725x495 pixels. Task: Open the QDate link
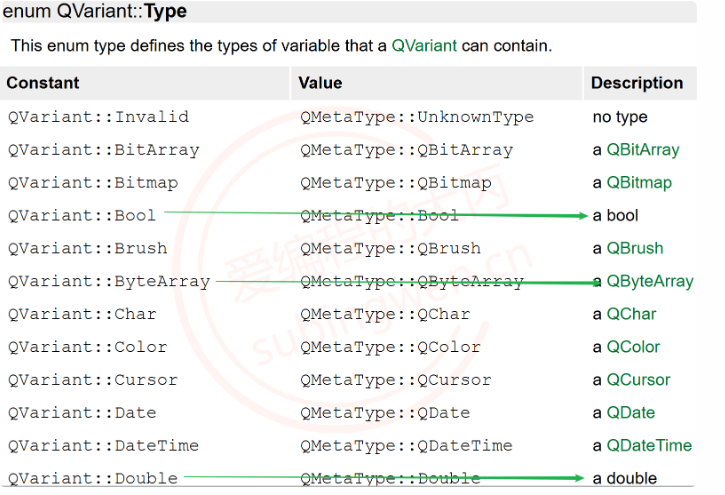click(631, 413)
